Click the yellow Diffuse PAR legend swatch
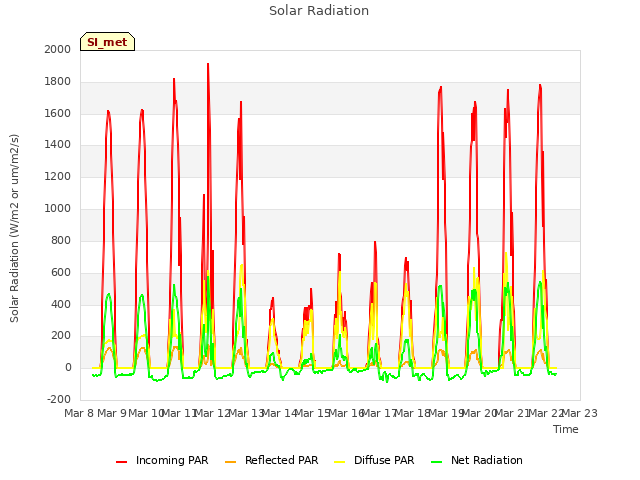 [x=340, y=462]
